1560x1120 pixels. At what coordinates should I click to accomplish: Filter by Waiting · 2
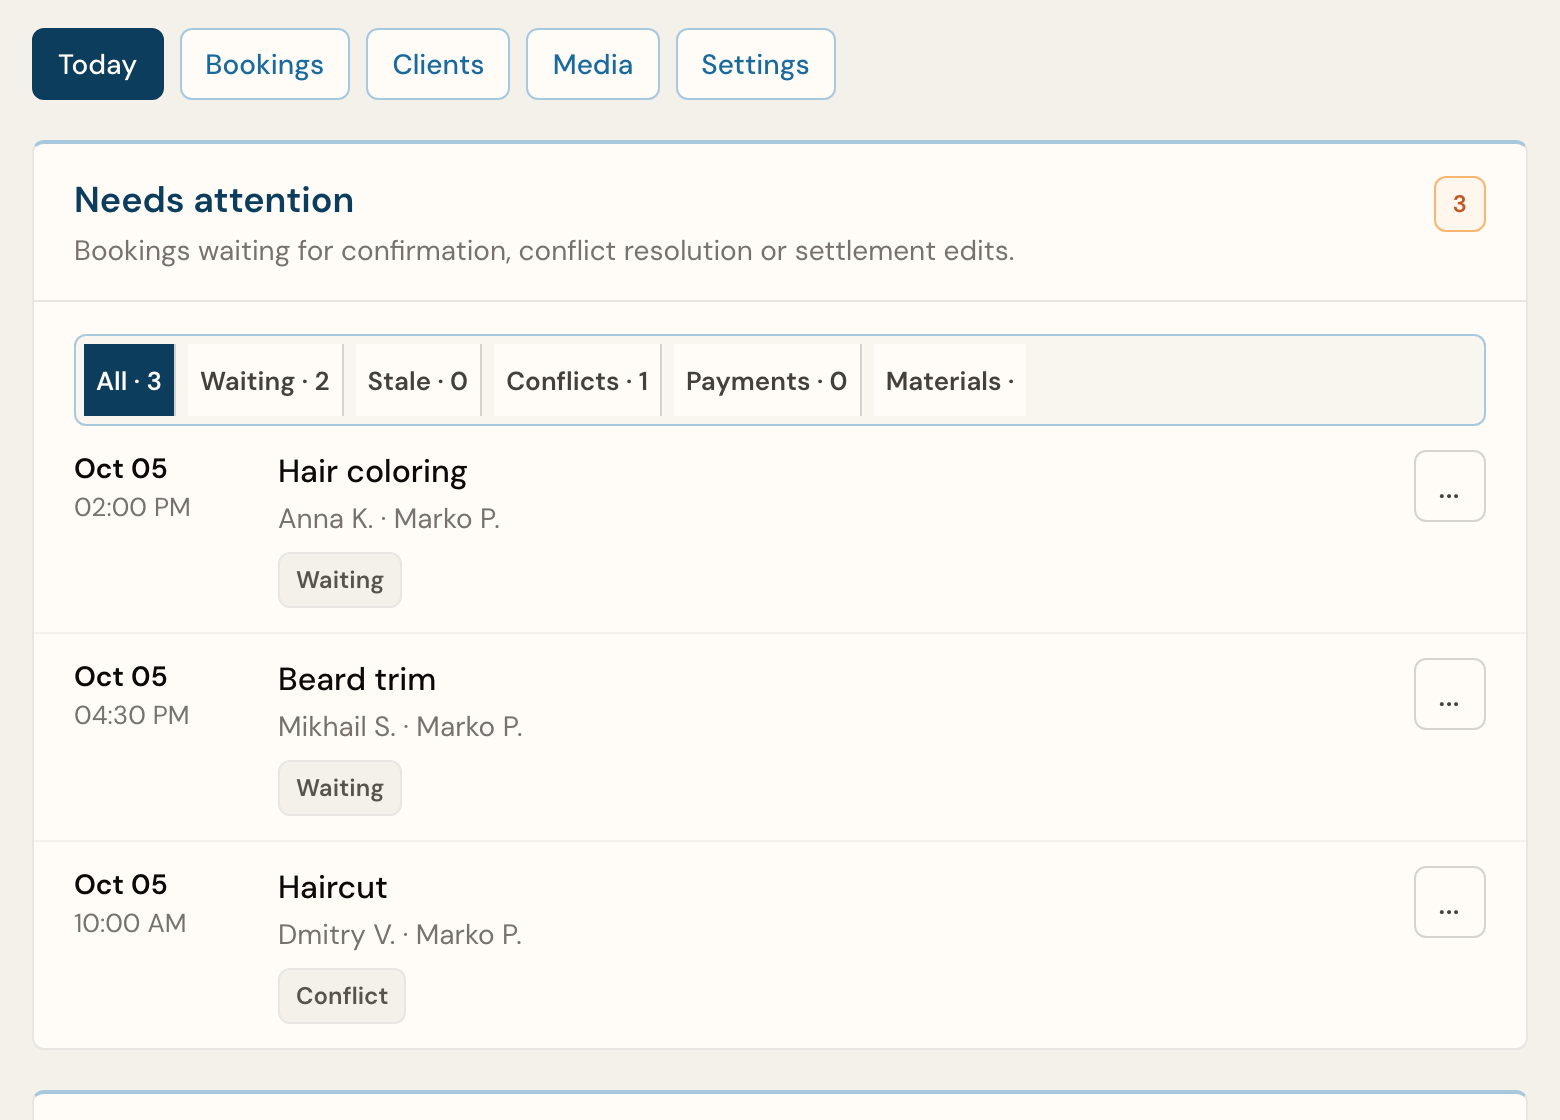pos(265,380)
